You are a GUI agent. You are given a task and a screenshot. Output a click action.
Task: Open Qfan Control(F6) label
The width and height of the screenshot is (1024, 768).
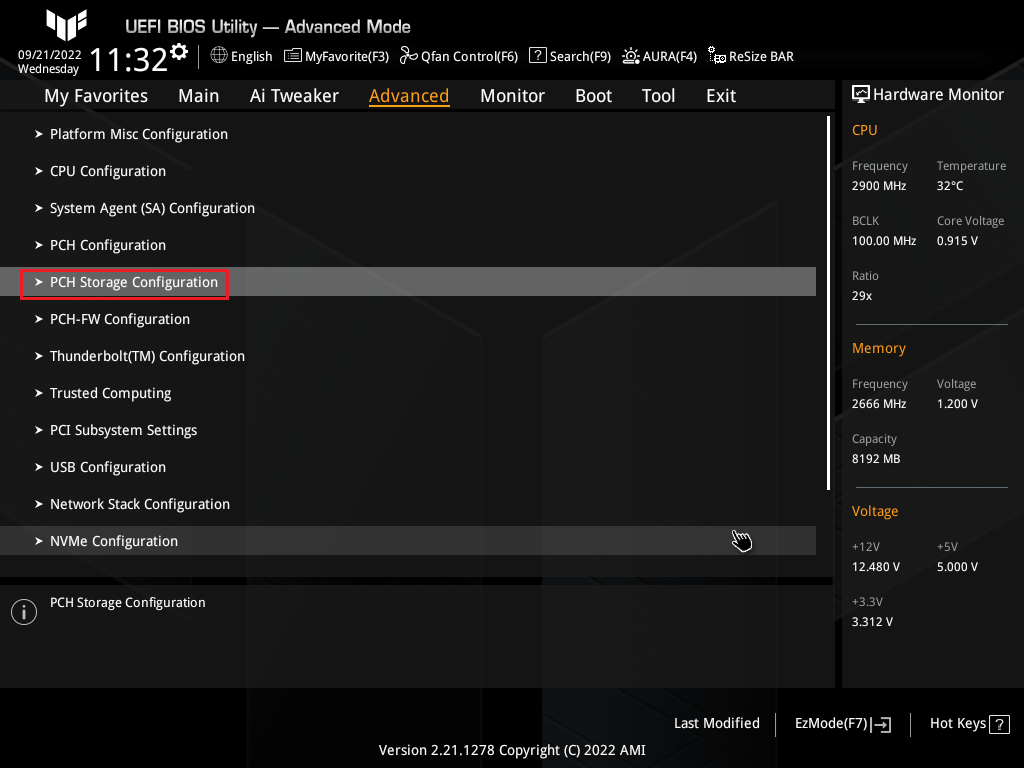469,57
